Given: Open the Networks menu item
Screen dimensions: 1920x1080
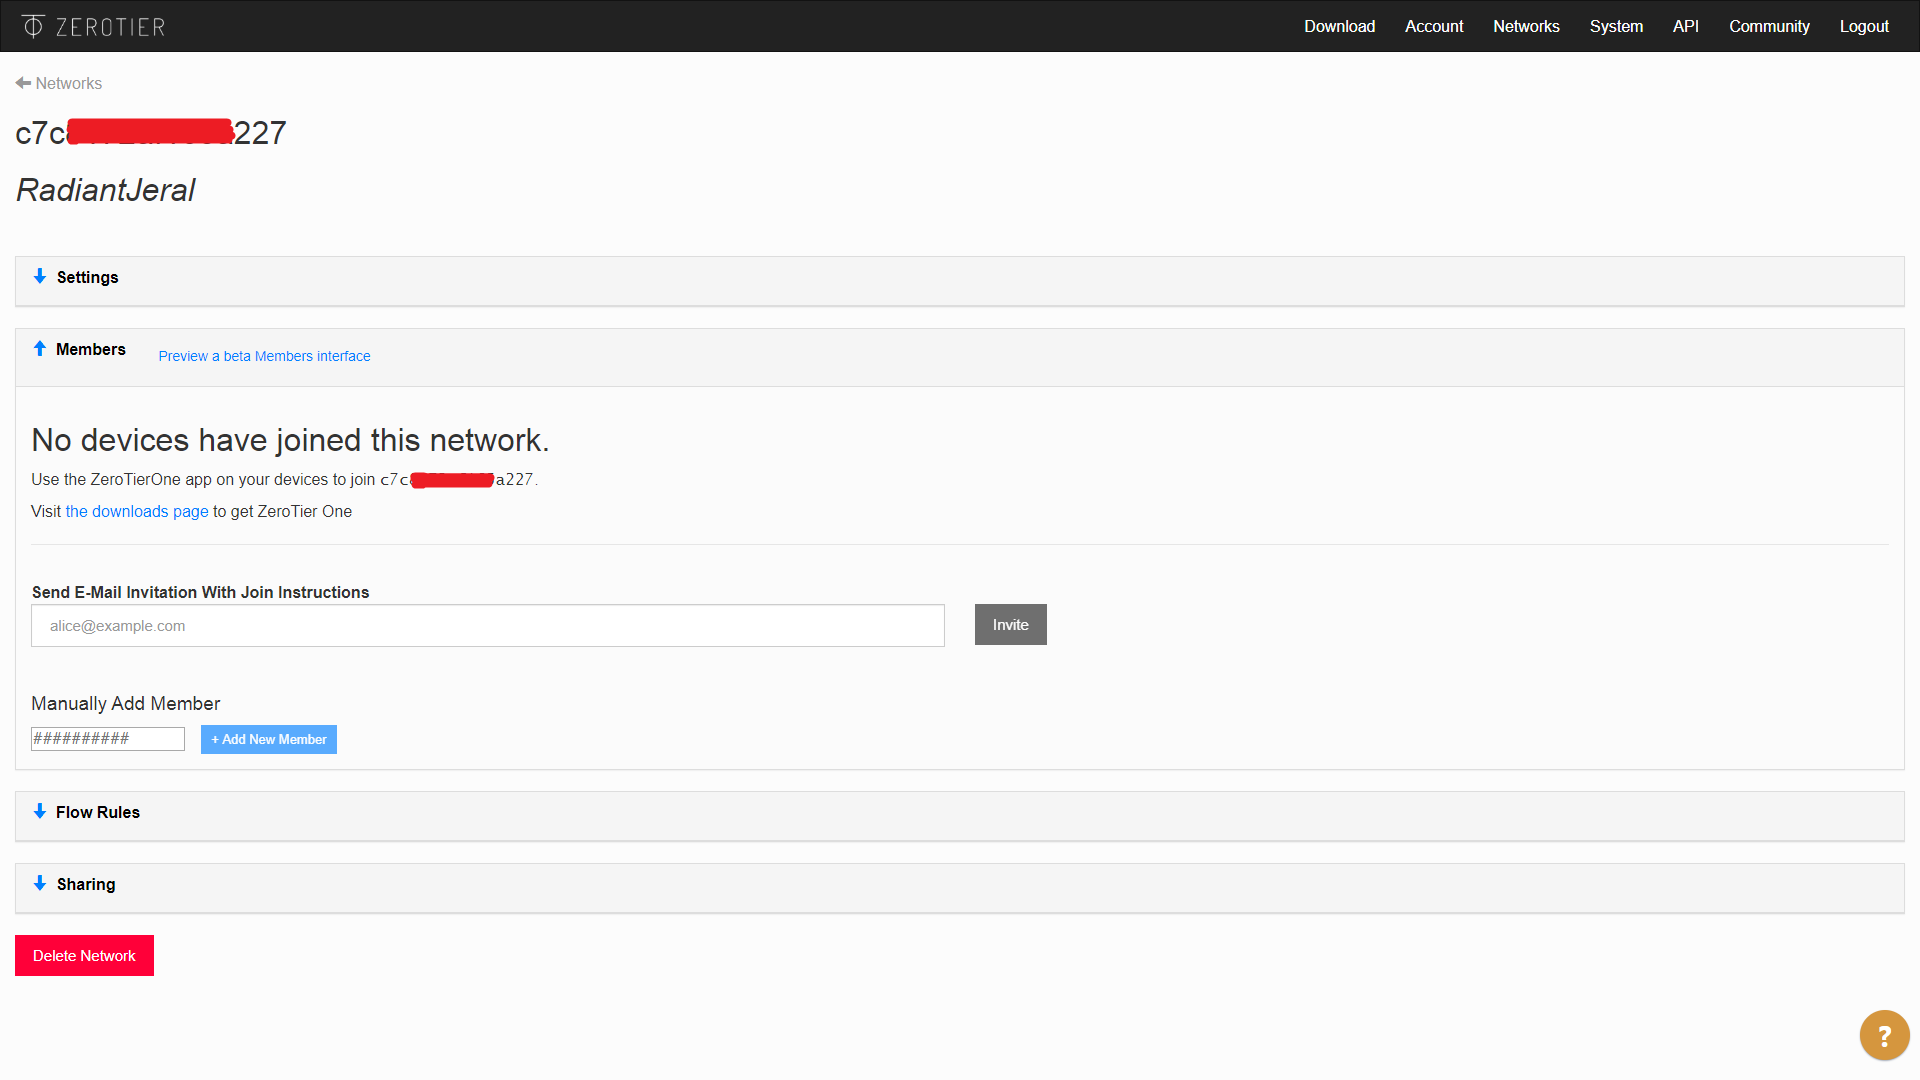Looking at the screenshot, I should (1526, 26).
